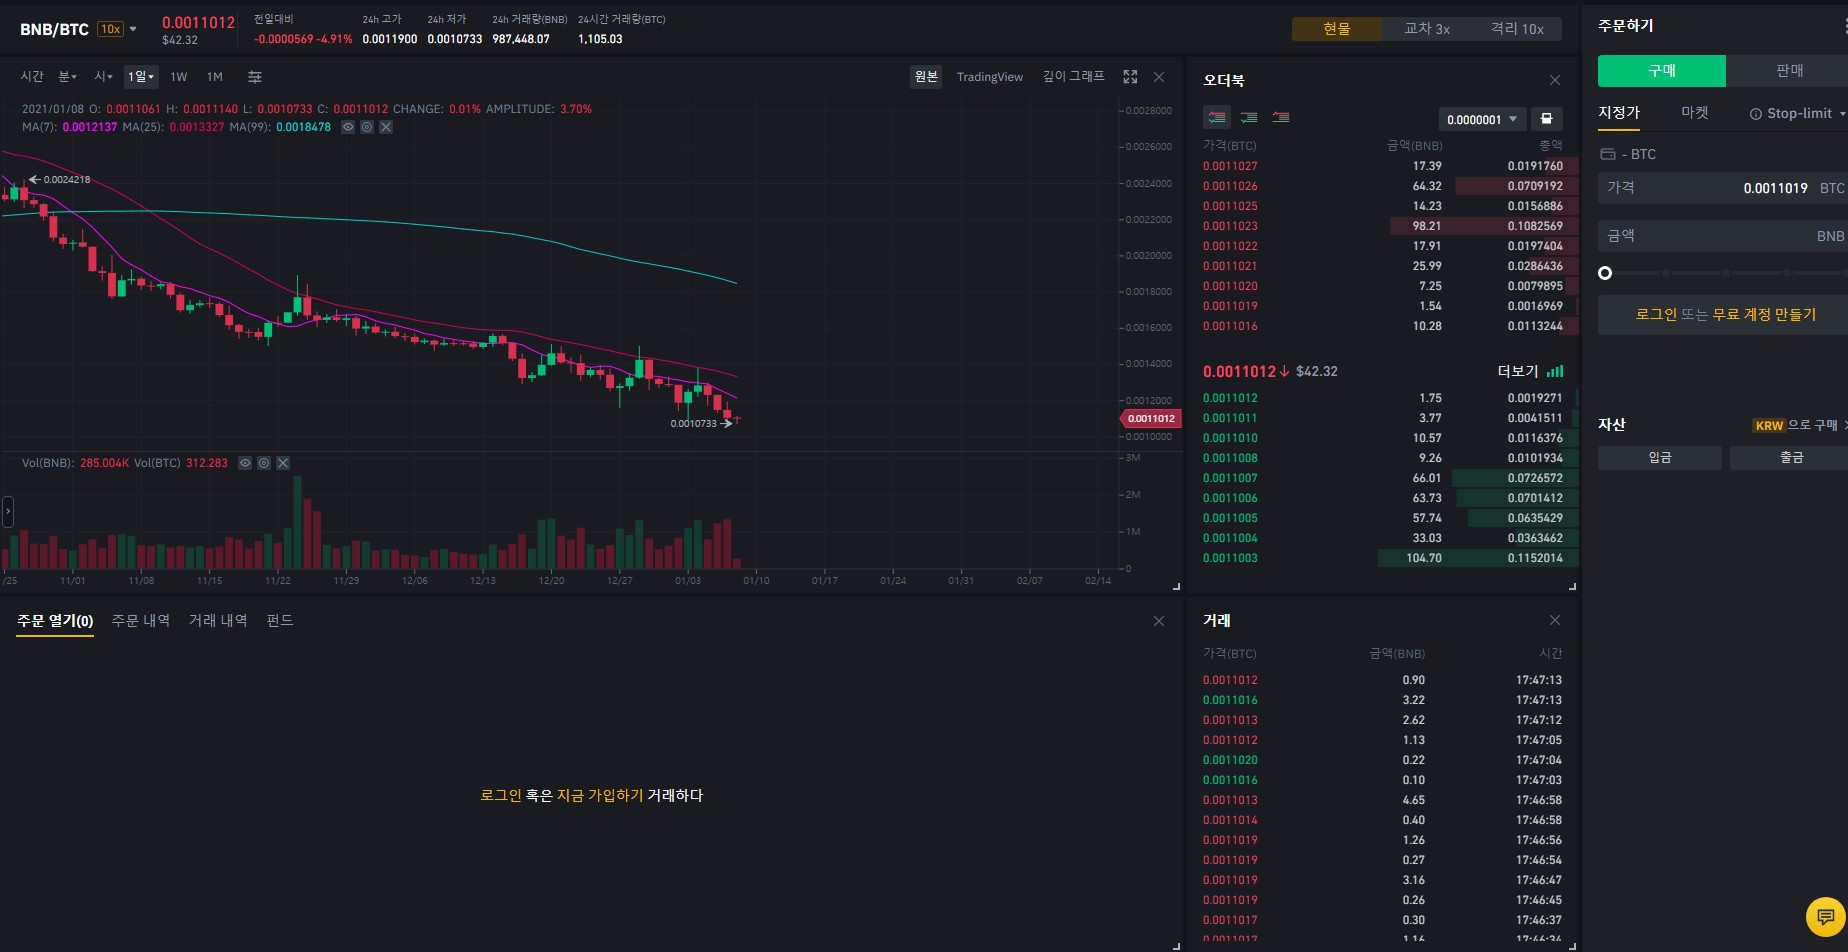1848x952 pixels.
Task: Click the wallet icon next to BTC balance
Action: (1608, 154)
